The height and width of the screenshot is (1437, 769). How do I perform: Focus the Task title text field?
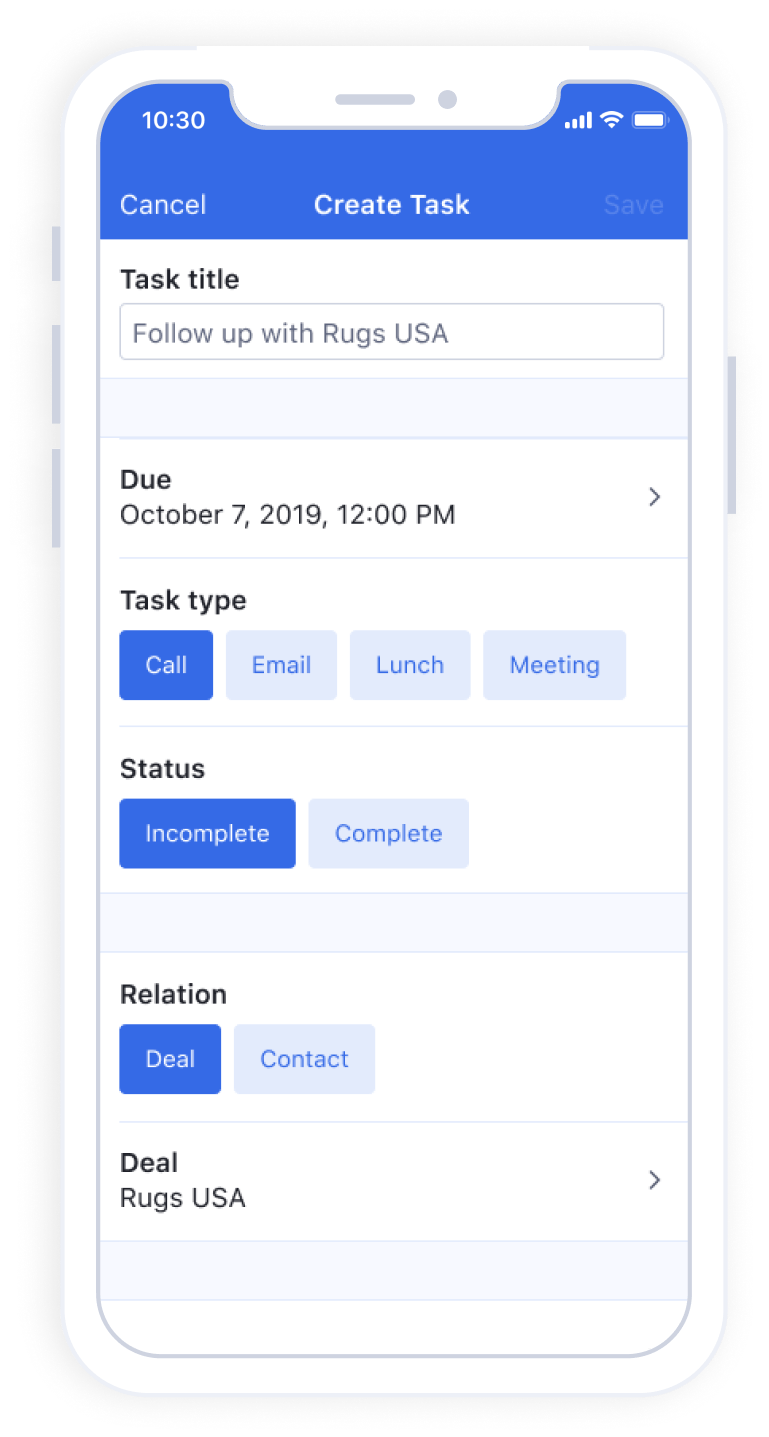(392, 332)
